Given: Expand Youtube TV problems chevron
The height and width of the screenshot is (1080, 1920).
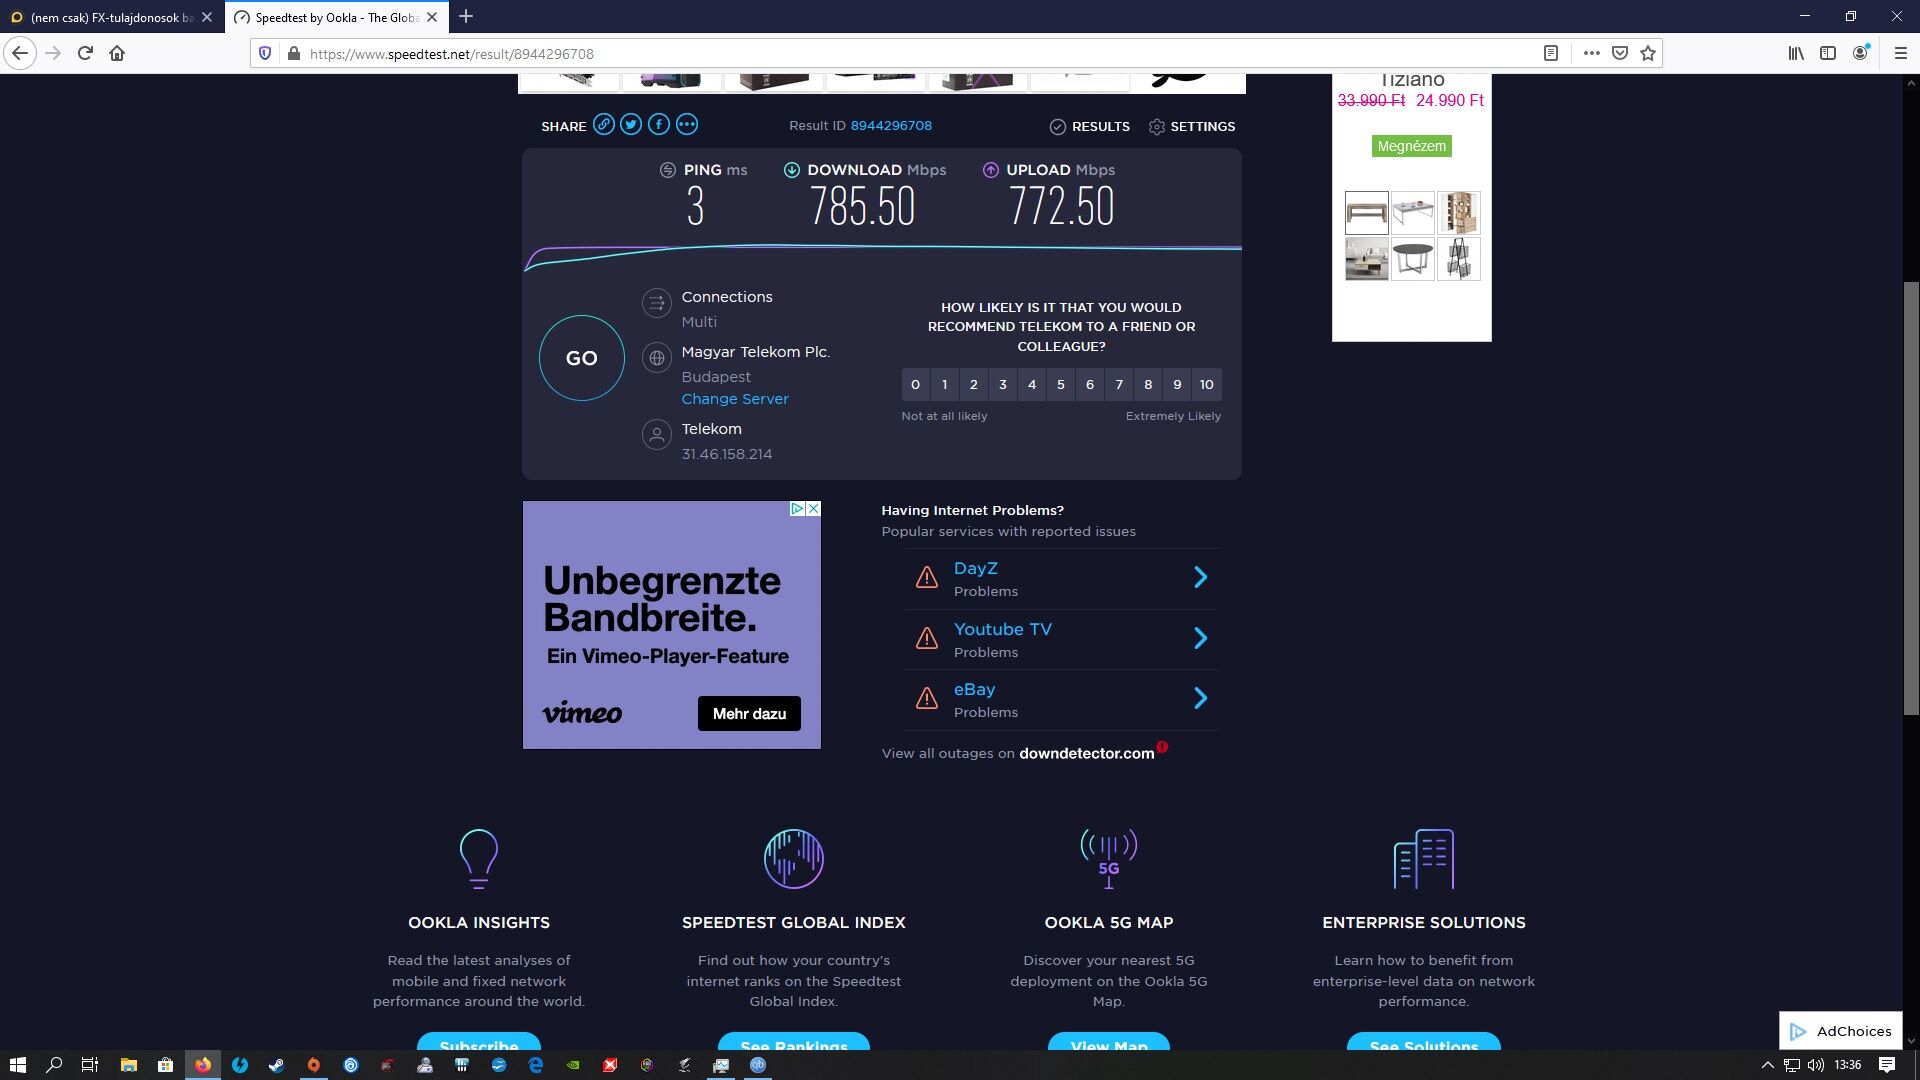Looking at the screenshot, I should (1201, 639).
